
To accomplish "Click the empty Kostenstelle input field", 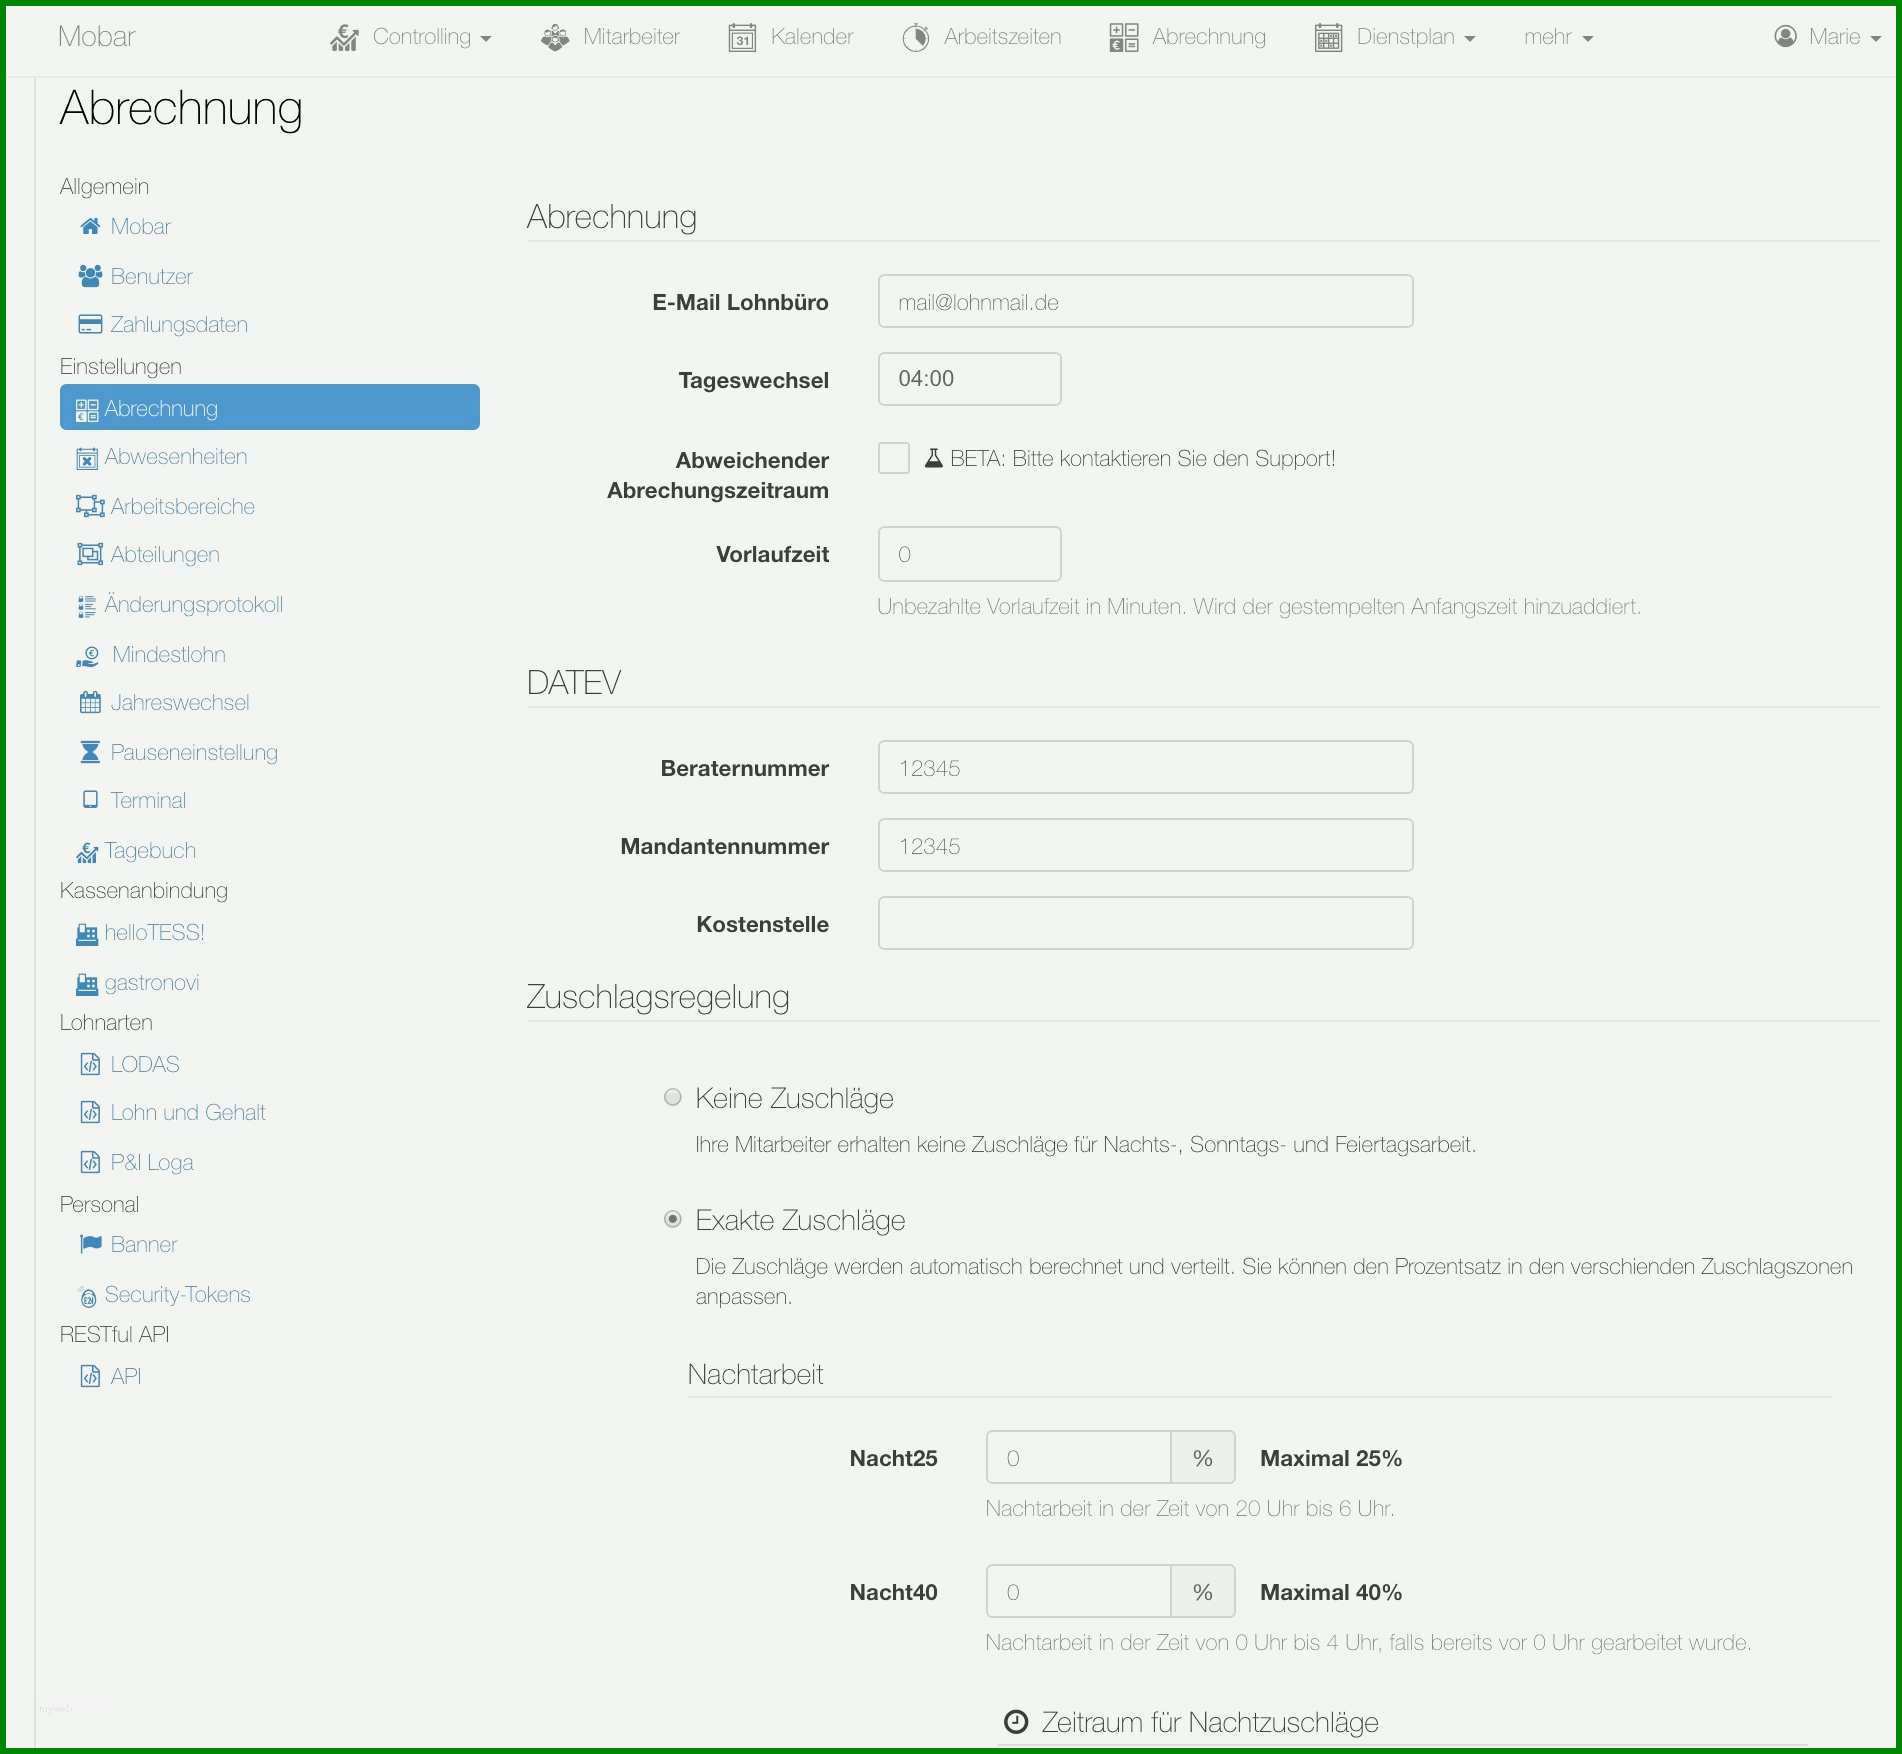I will pos(1145,923).
